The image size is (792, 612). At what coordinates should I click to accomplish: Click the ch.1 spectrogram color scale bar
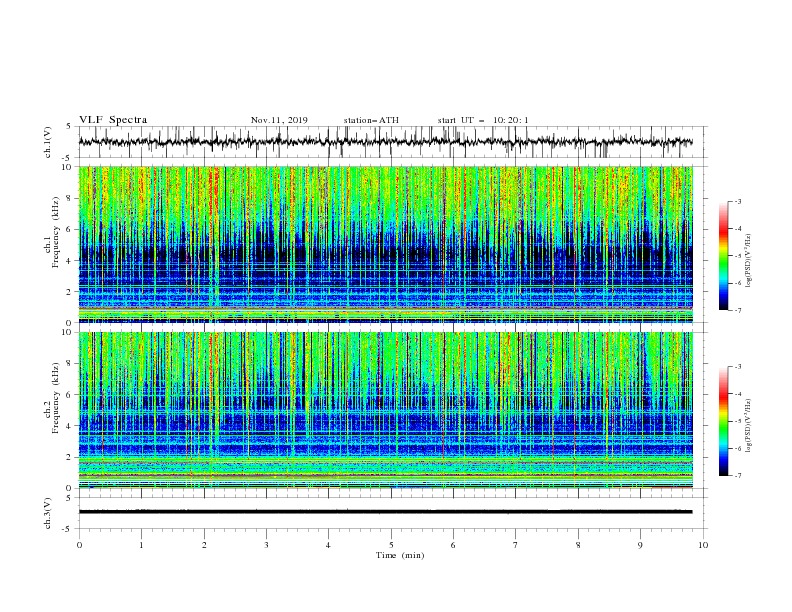click(x=723, y=256)
